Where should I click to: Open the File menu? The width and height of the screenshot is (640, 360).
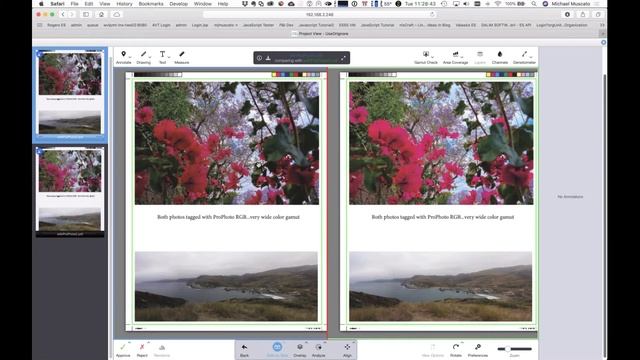(x=74, y=4)
